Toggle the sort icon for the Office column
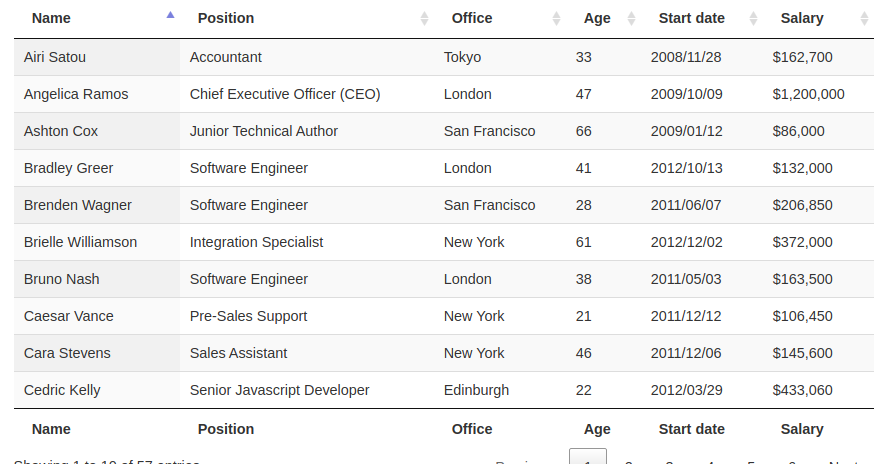The width and height of the screenshot is (885, 464). 557,18
